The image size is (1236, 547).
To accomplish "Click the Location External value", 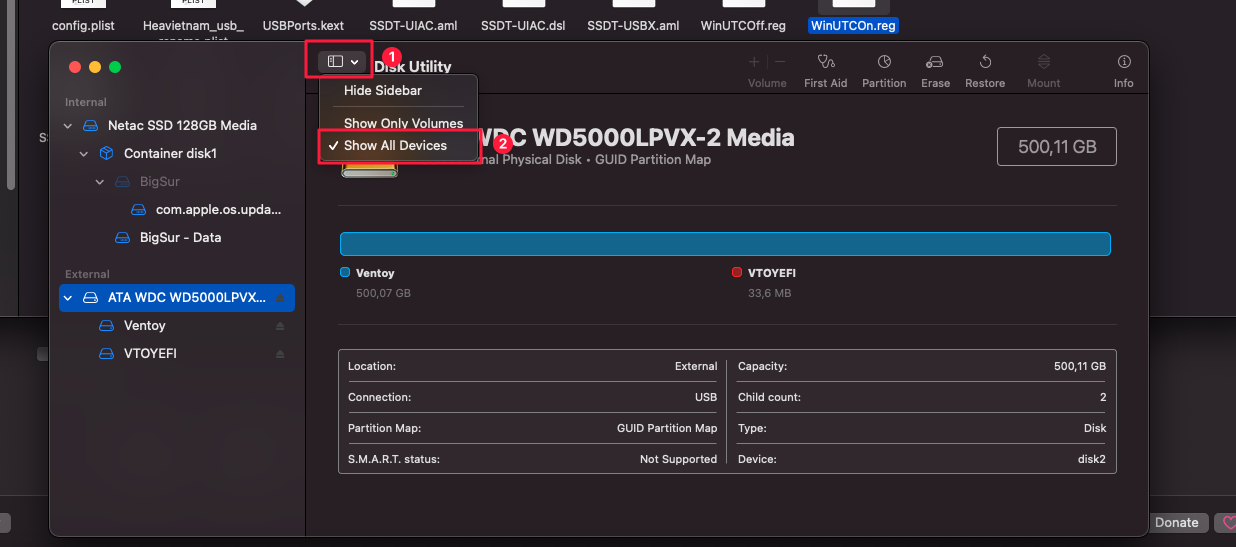I will [696, 366].
